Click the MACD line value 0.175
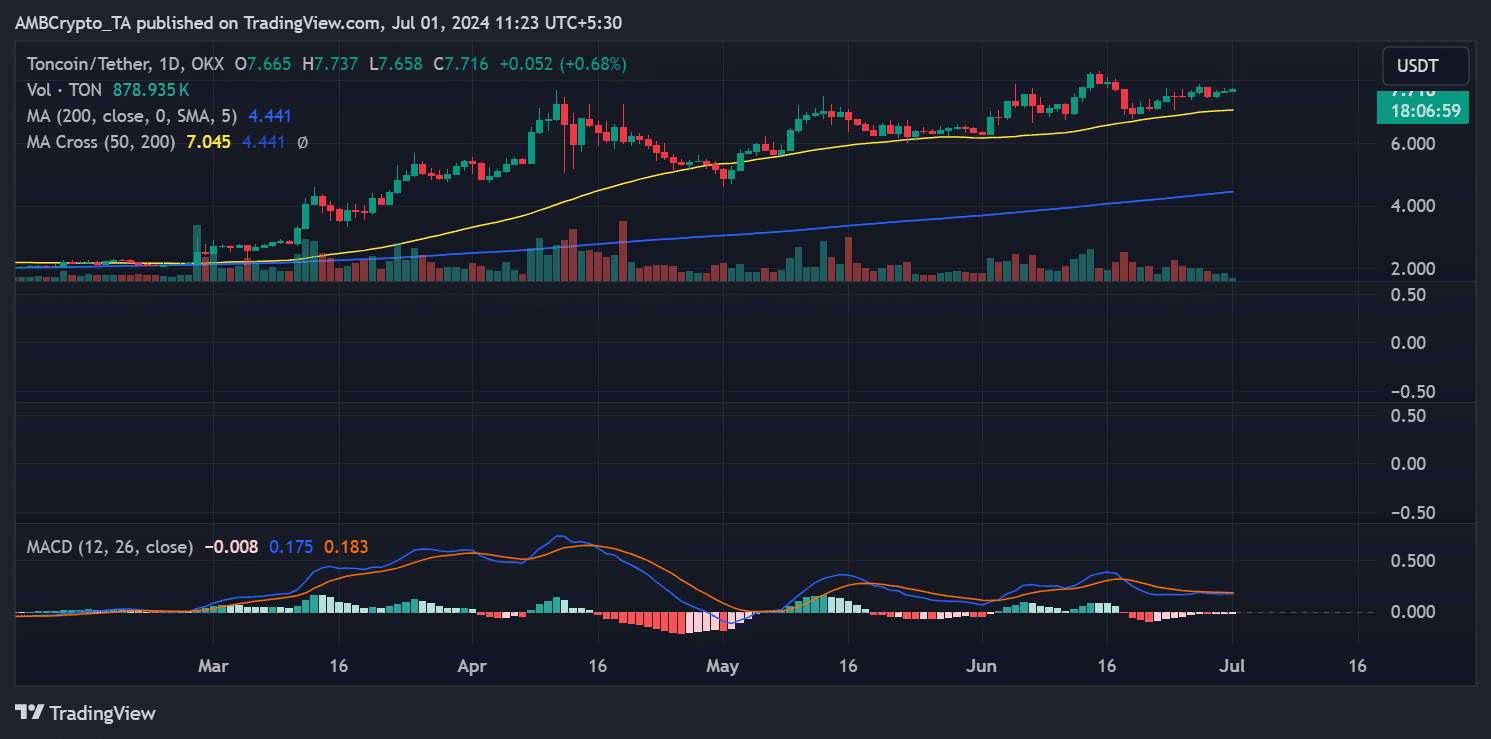The height and width of the screenshot is (739, 1491). [291, 547]
